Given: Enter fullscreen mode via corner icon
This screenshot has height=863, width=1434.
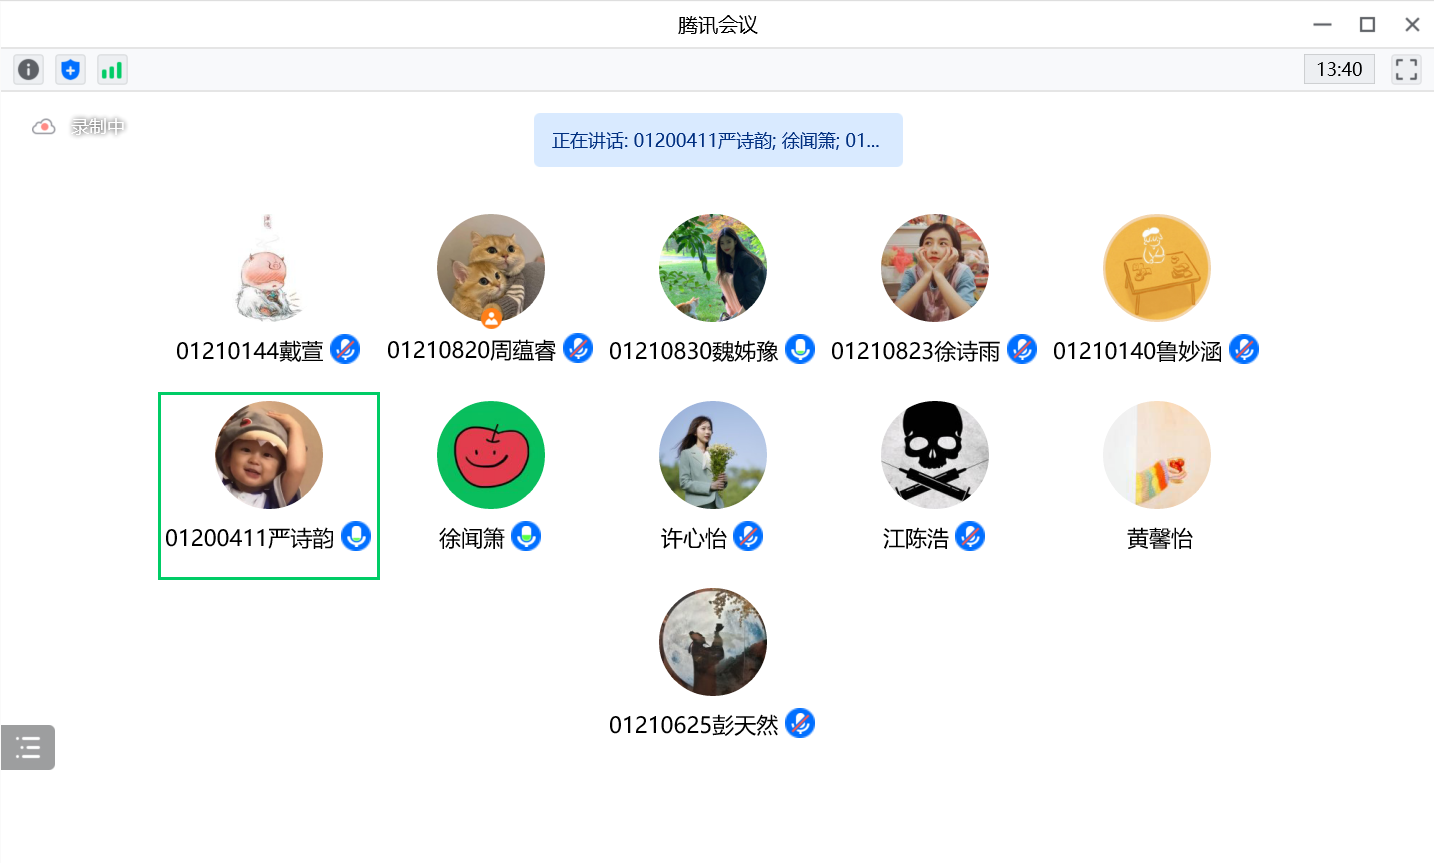Looking at the screenshot, I should coord(1406,69).
